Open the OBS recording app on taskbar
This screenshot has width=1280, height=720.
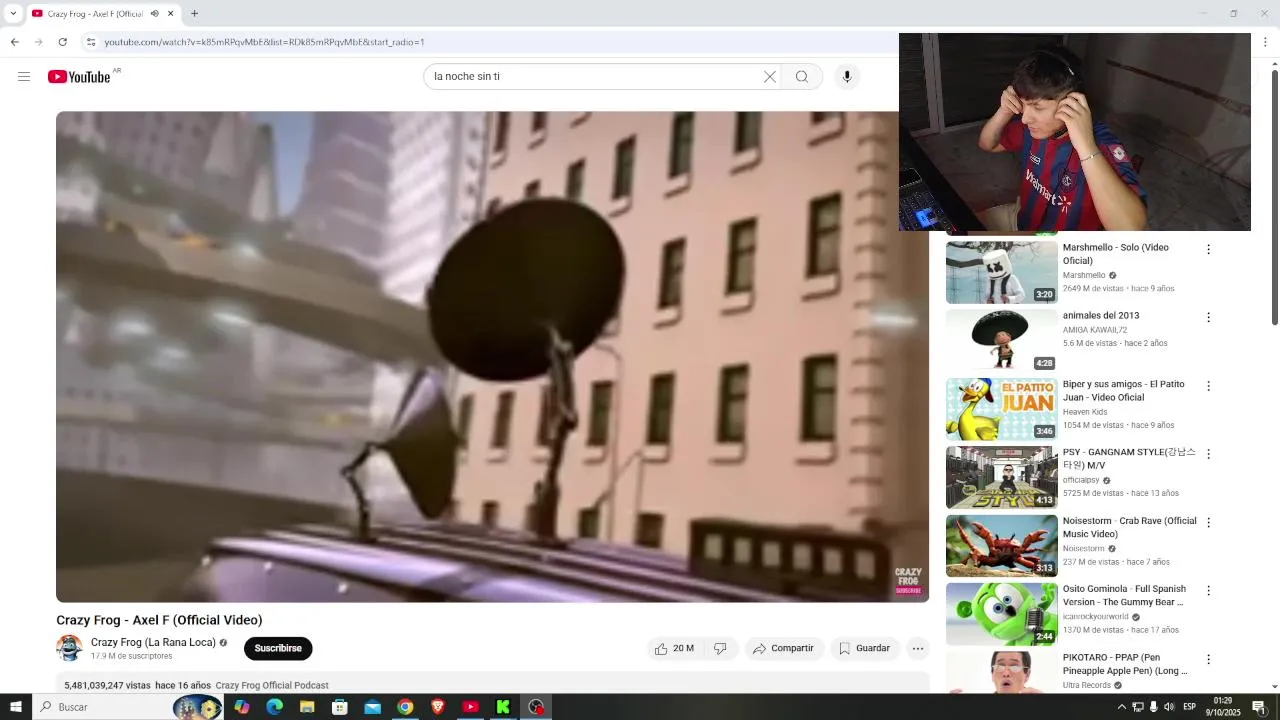click(x=536, y=707)
